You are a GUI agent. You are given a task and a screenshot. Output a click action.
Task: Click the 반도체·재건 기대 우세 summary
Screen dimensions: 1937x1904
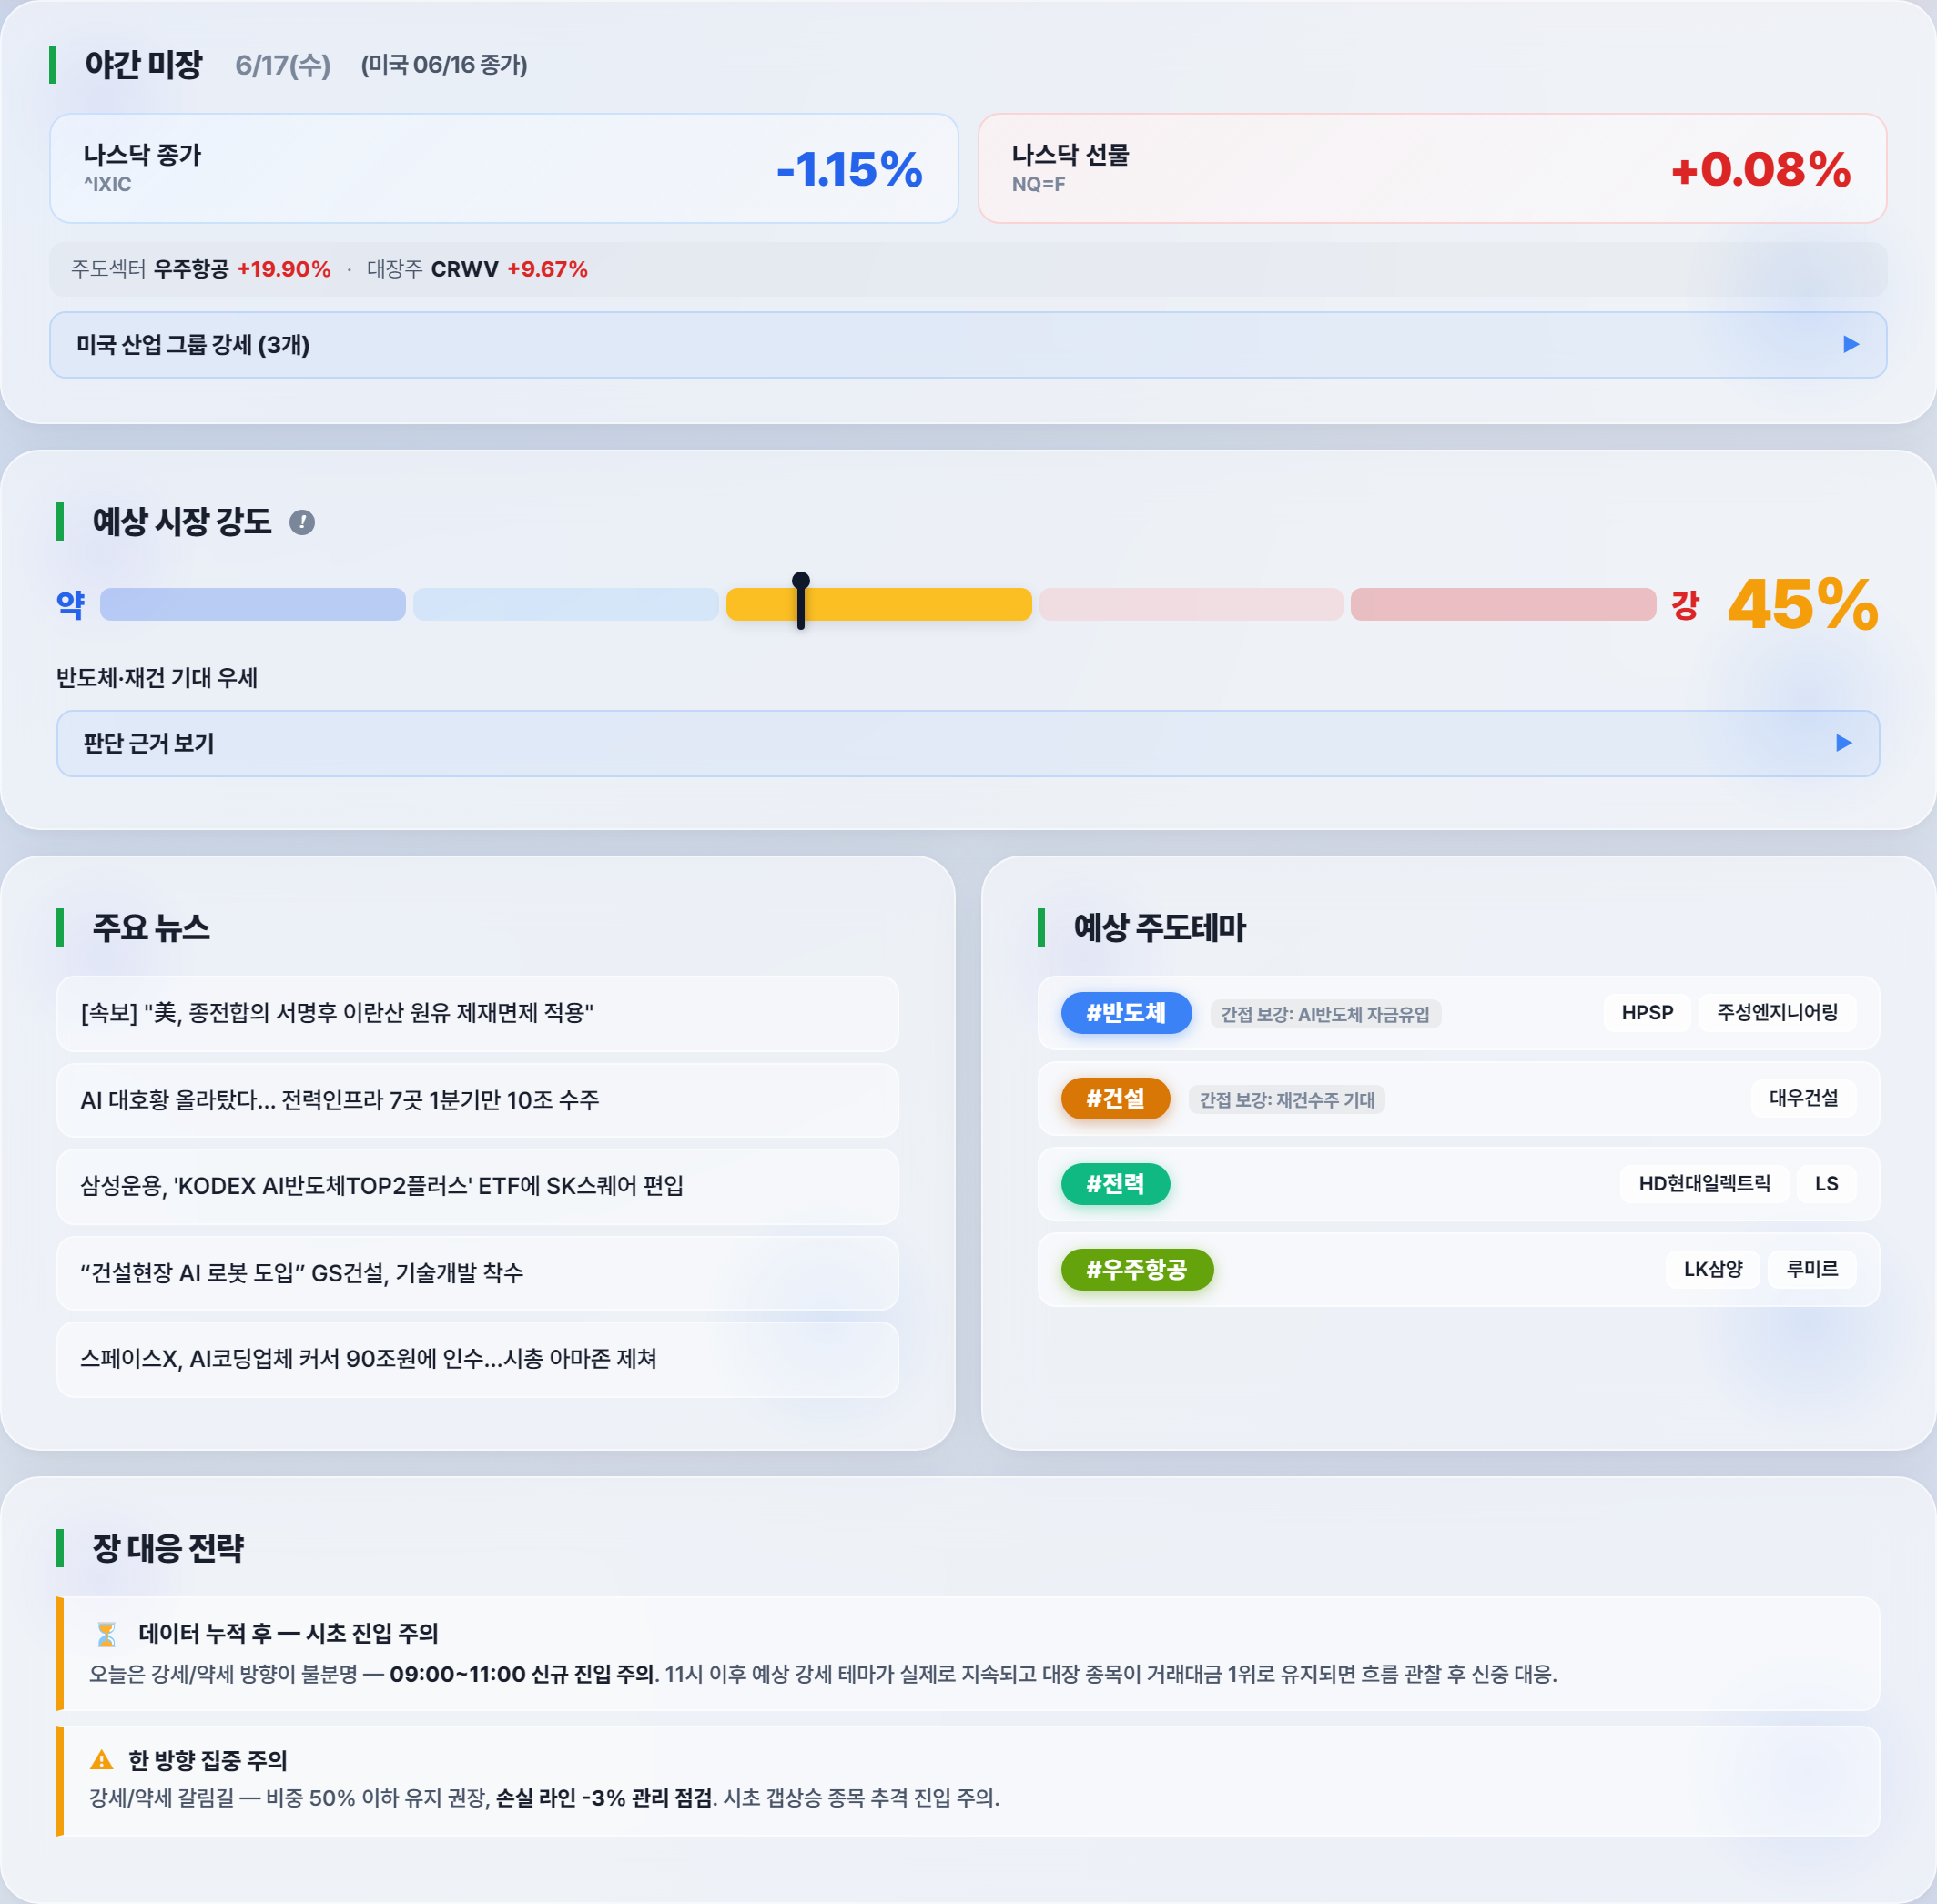coord(157,678)
